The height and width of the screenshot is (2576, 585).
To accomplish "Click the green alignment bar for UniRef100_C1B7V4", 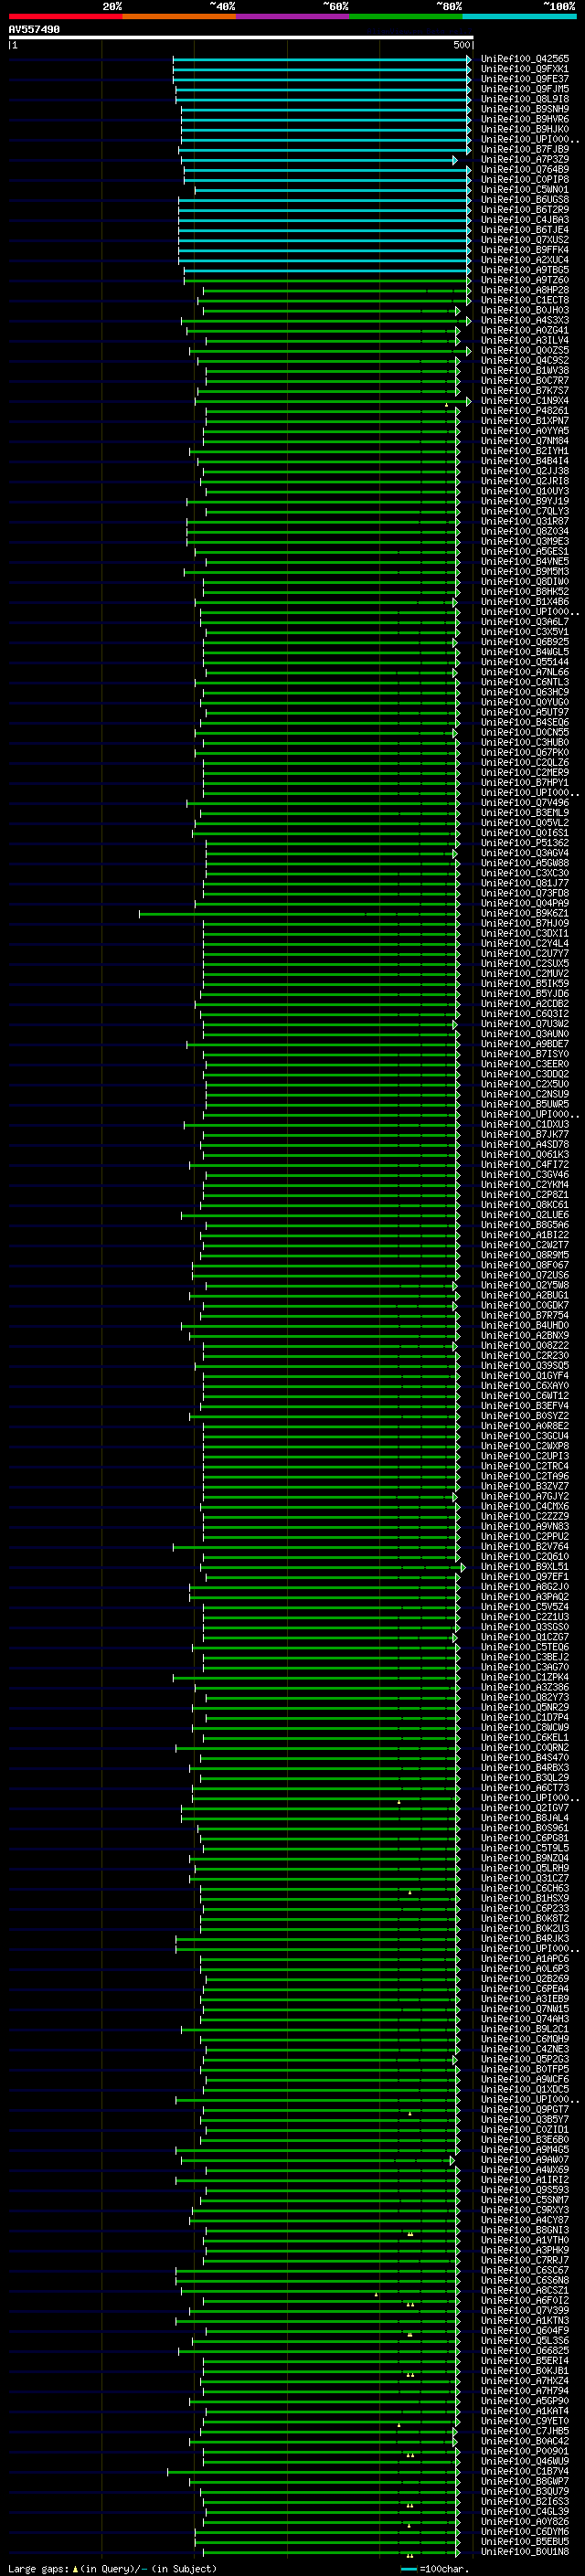I will (313, 2471).
